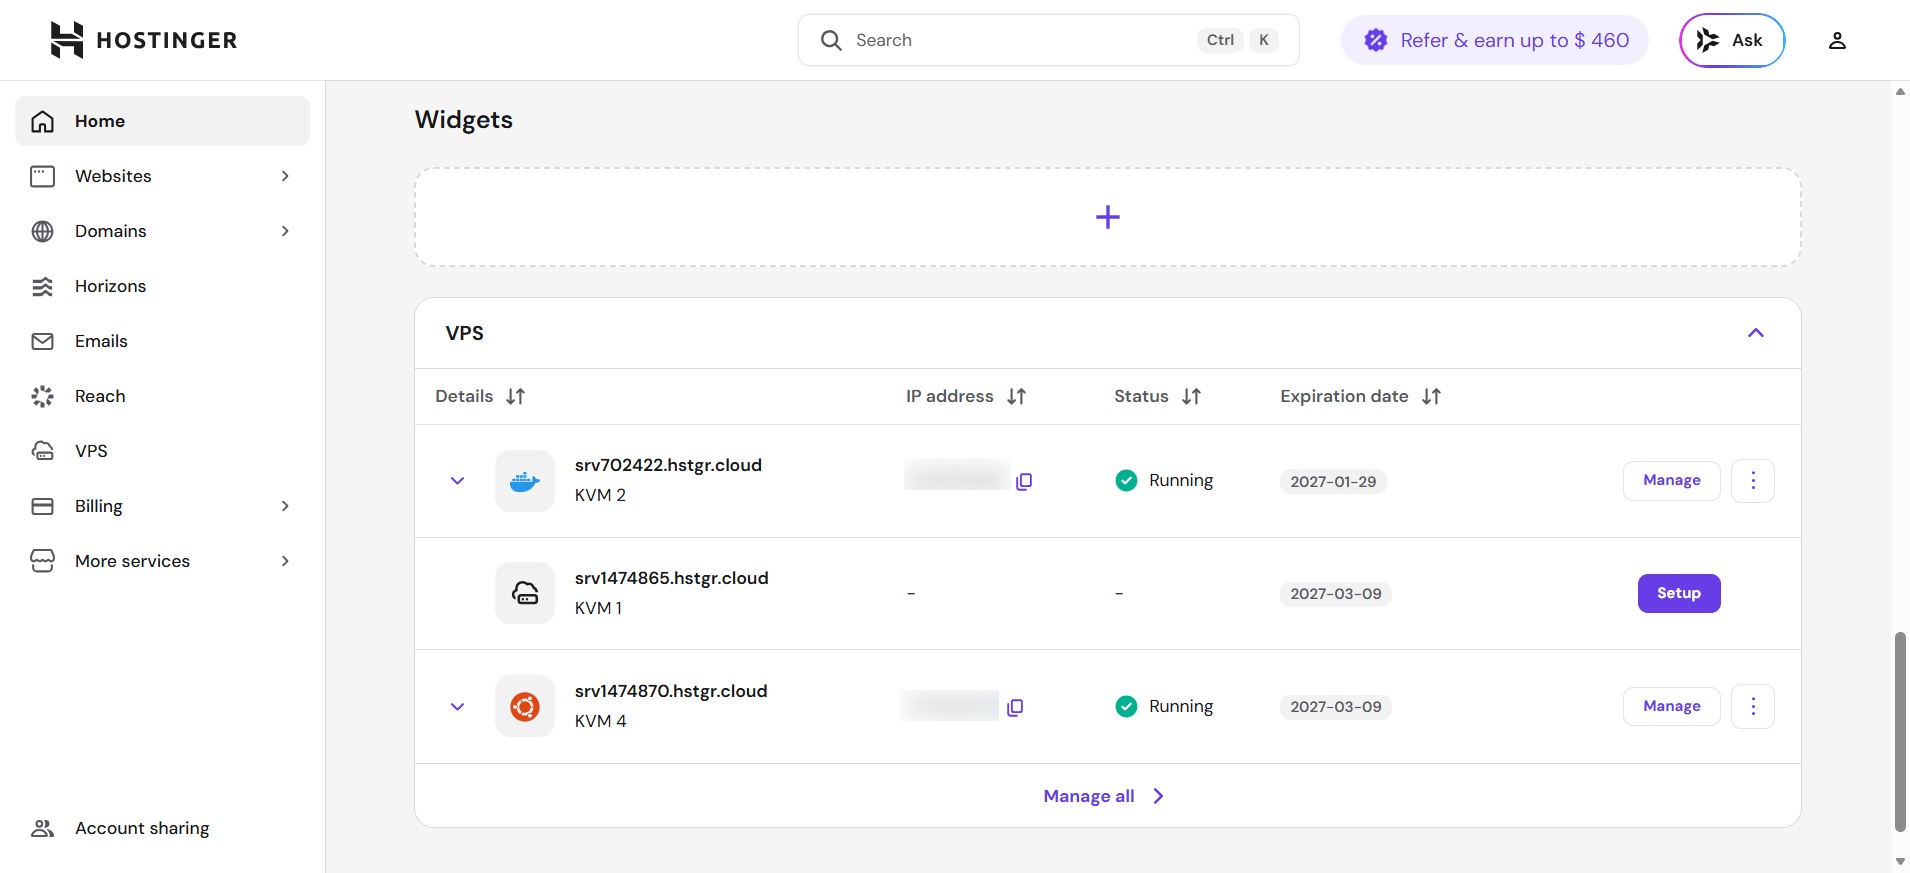
Task: Click the Emails envelope icon
Action: [42, 341]
